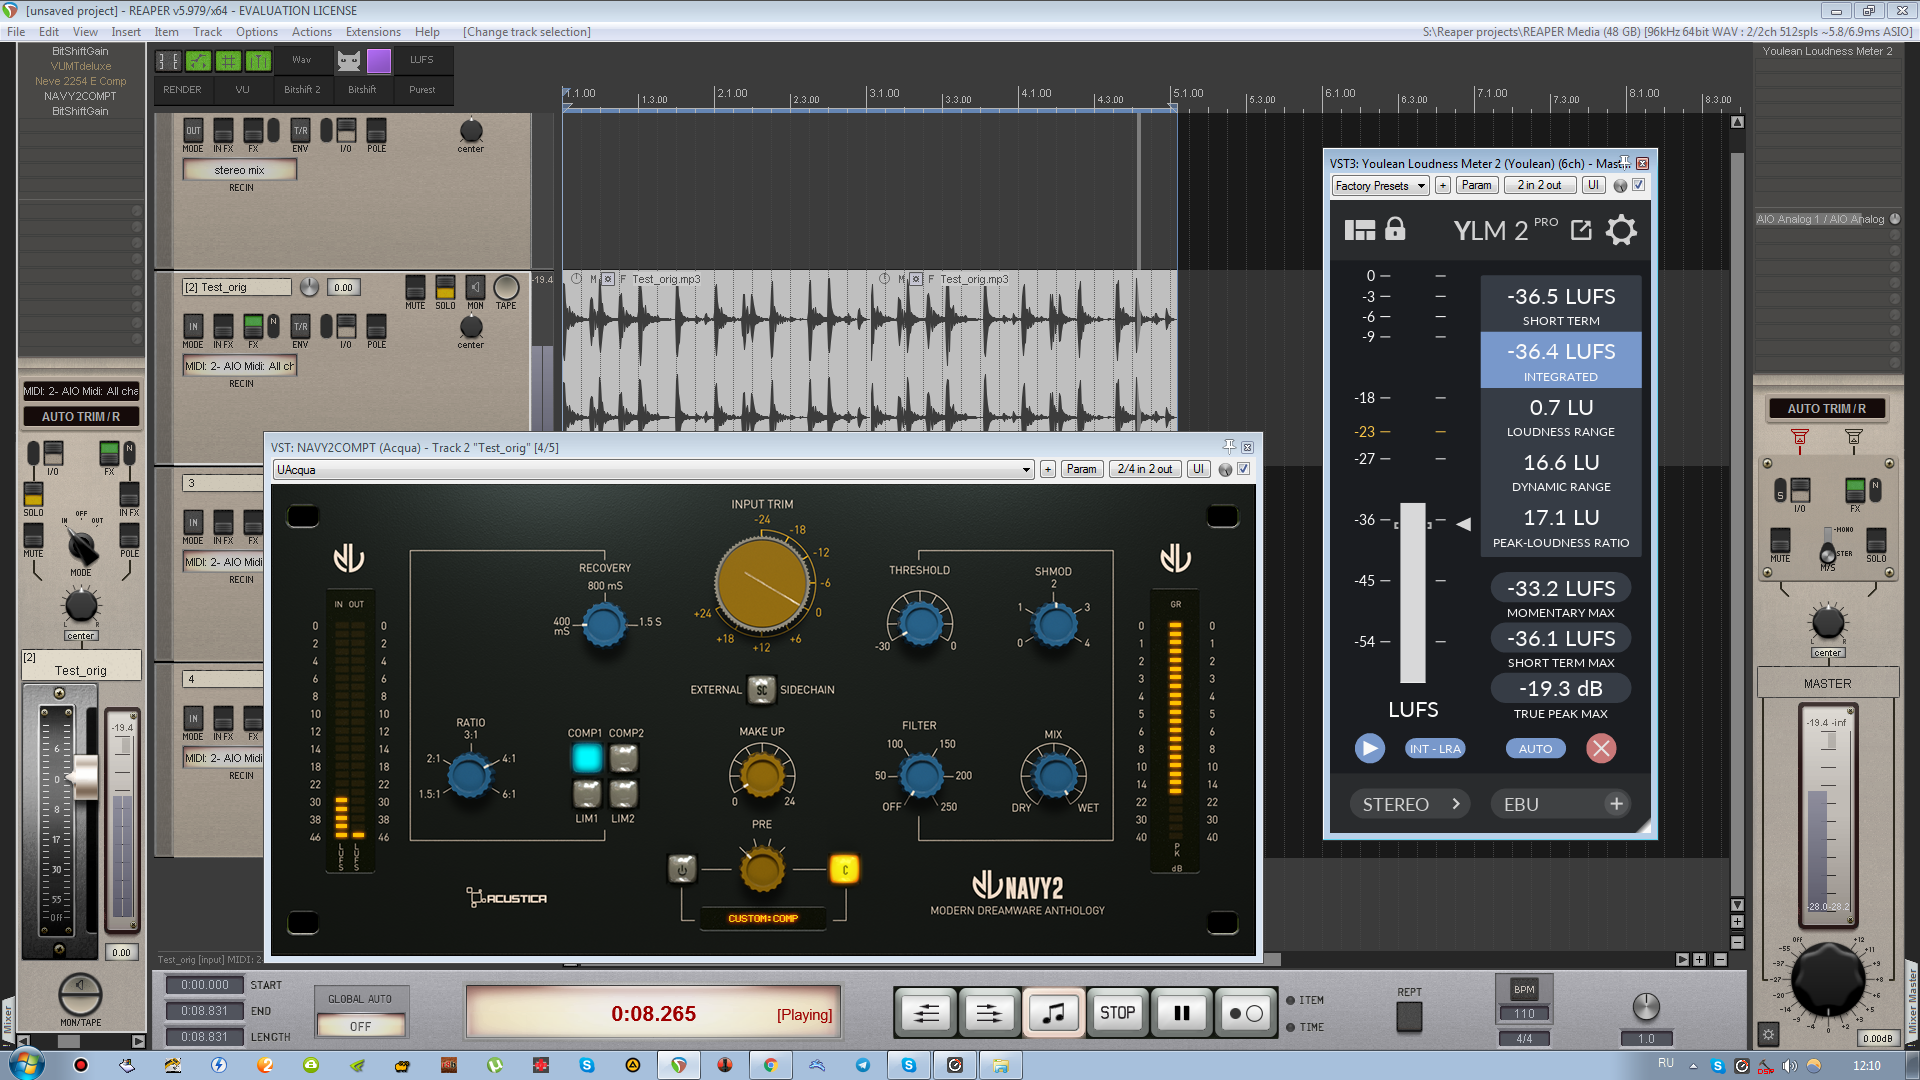1920x1080 pixels.
Task: Click the record transport button
Action: pos(1246,1013)
